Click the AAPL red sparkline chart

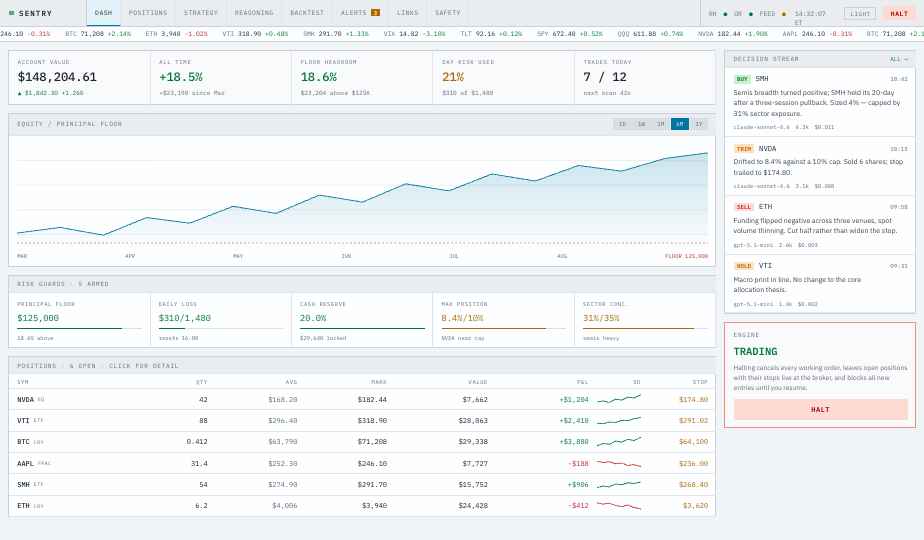(x=619, y=463)
